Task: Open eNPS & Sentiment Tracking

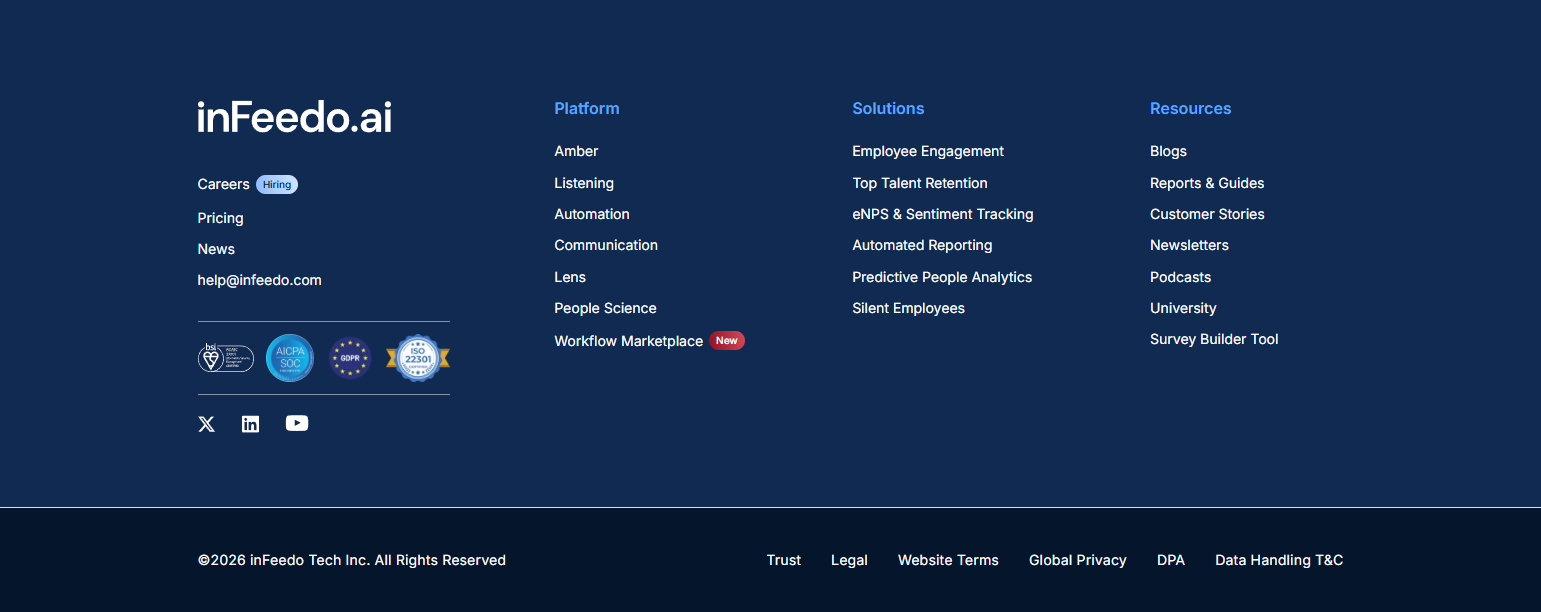Action: 942,214
